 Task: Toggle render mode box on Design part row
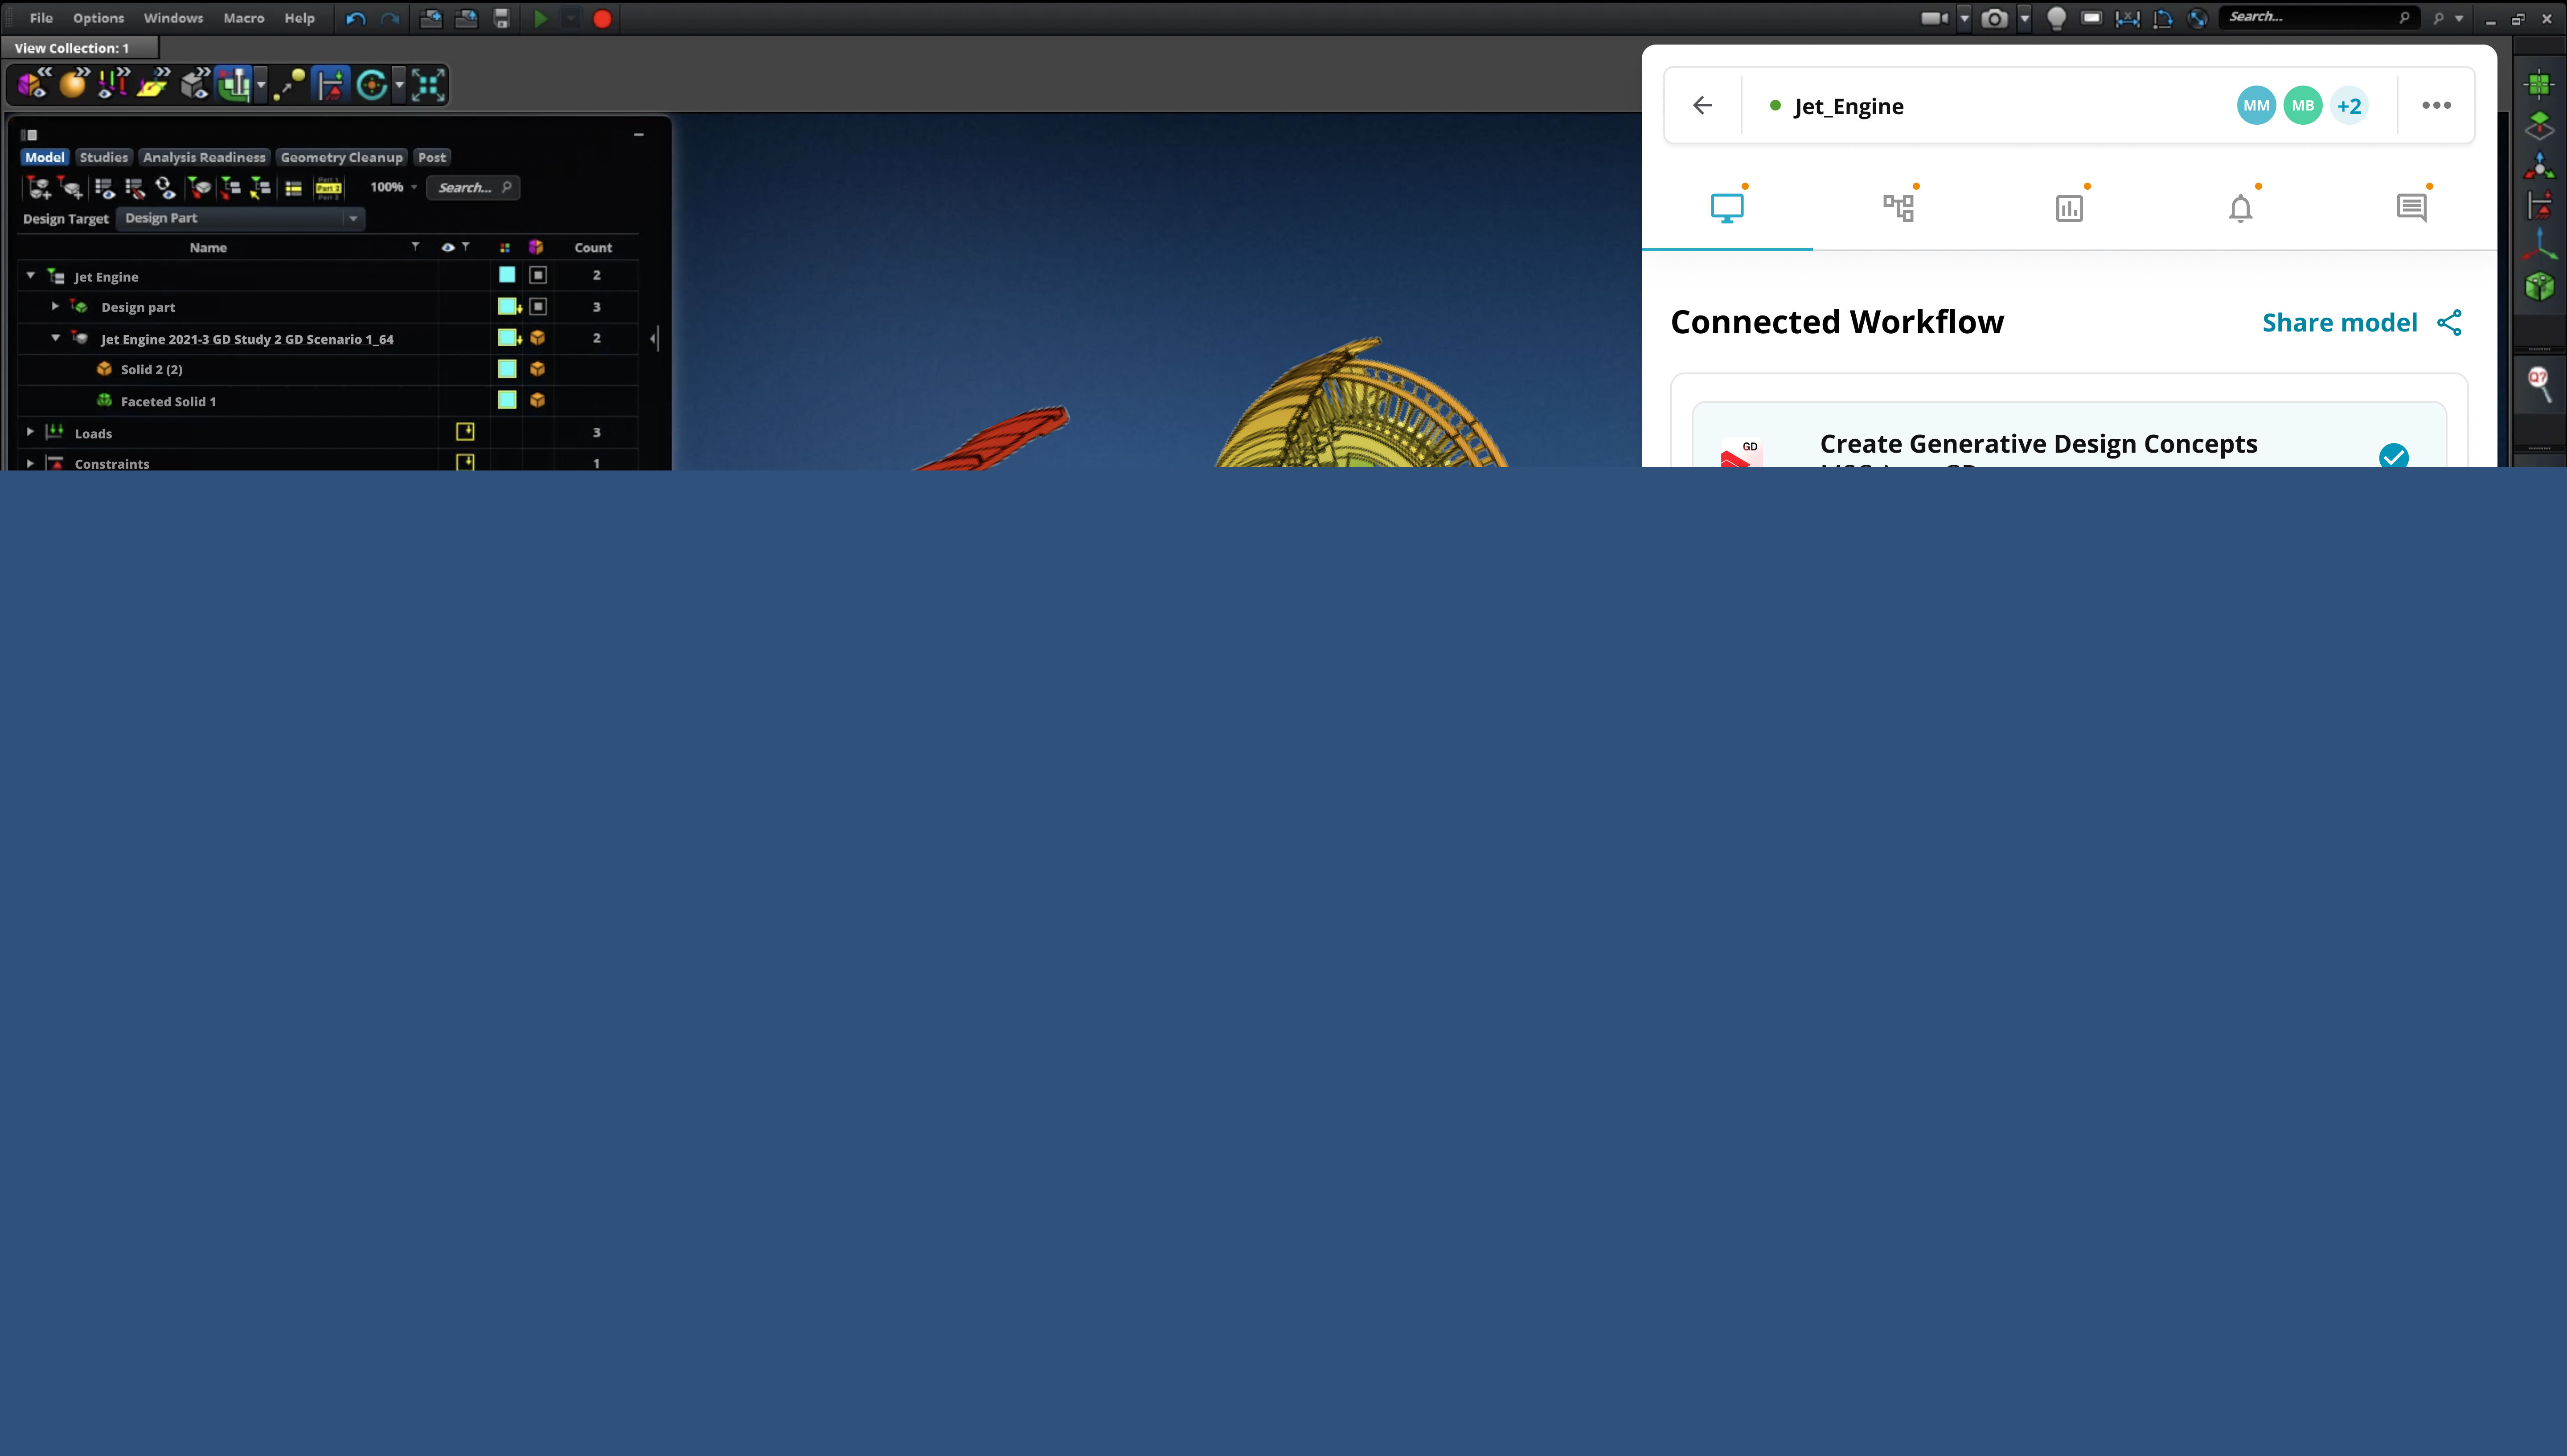click(538, 306)
